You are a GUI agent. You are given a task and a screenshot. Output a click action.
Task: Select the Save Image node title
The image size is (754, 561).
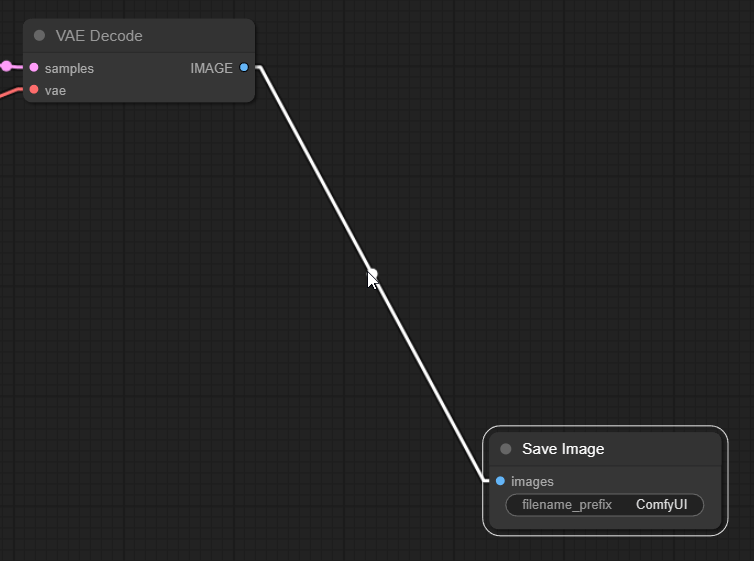(x=563, y=449)
